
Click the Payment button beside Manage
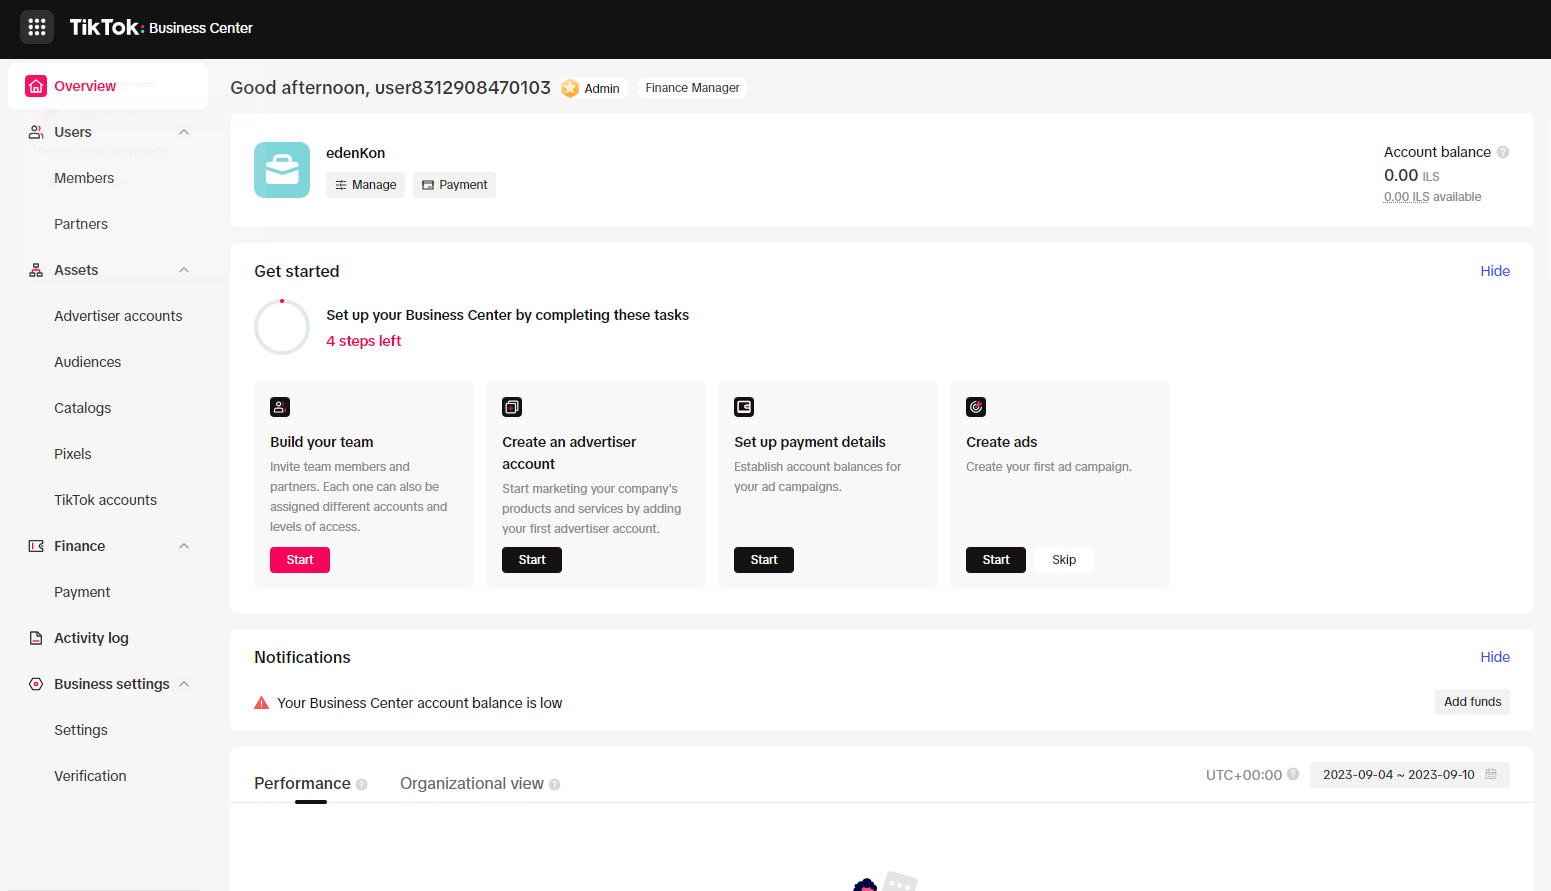454,185
